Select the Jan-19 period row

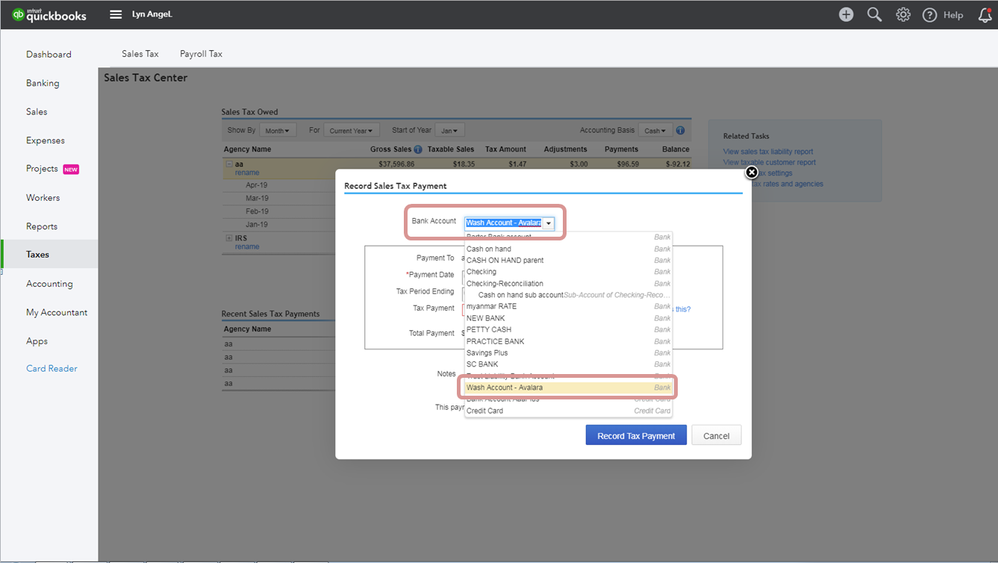pyautogui.click(x=257, y=225)
